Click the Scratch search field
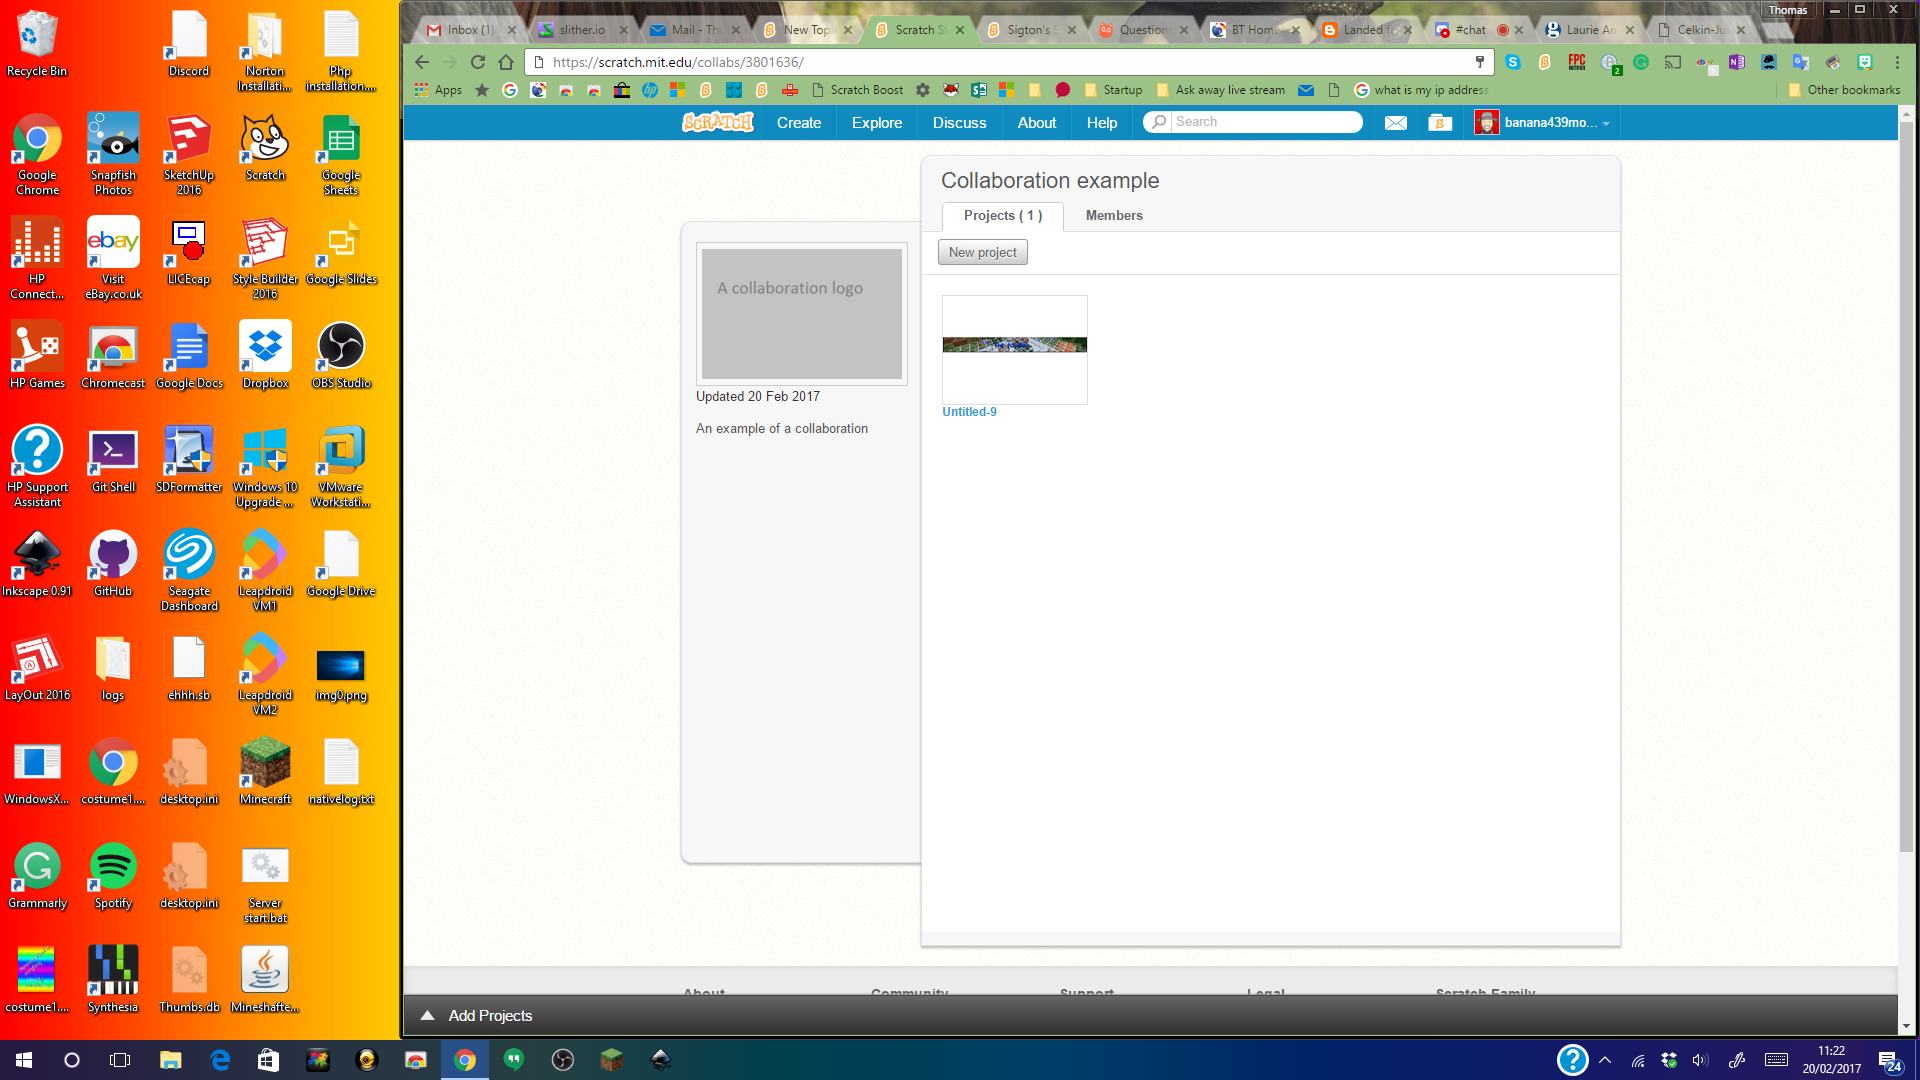 coord(1264,122)
